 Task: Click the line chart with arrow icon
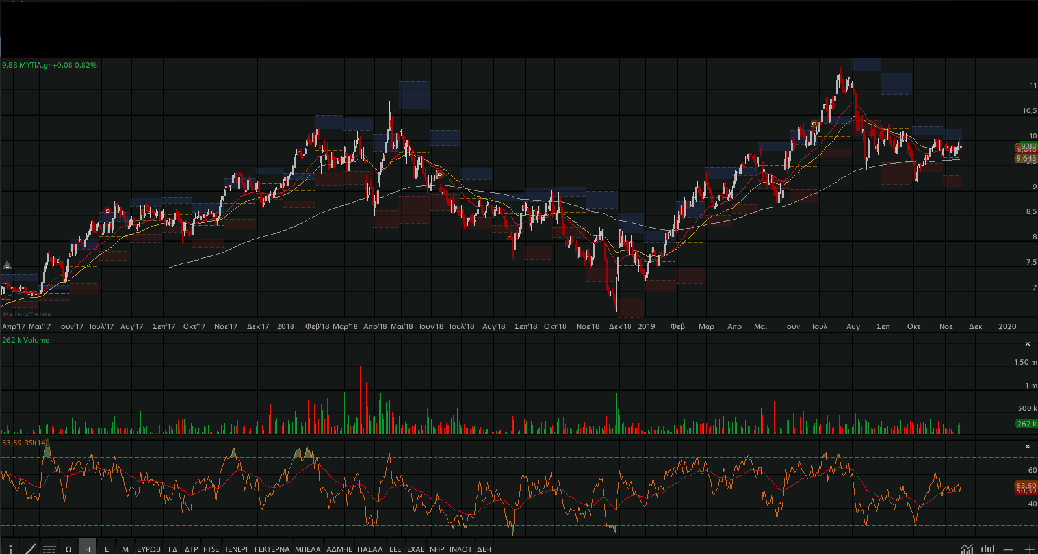tap(965, 548)
